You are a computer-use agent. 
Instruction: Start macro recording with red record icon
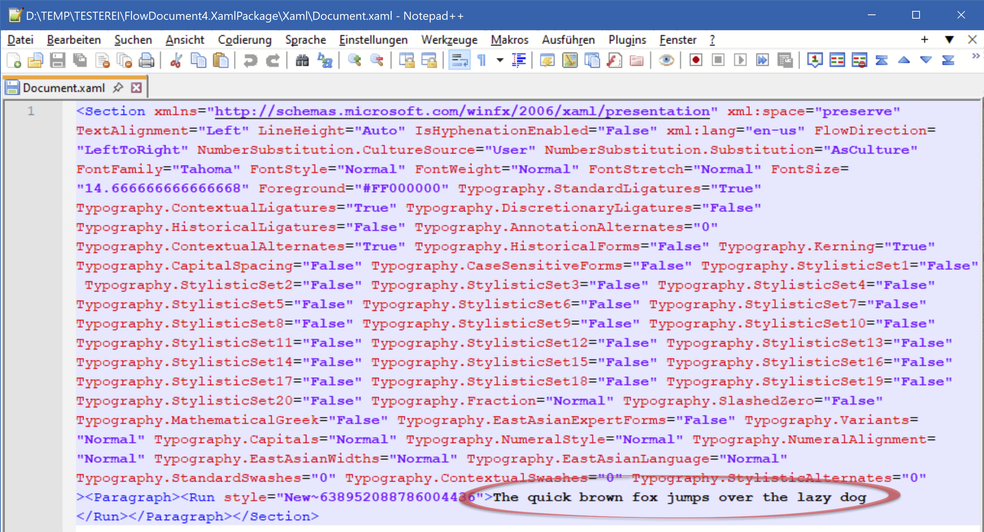tap(696, 61)
